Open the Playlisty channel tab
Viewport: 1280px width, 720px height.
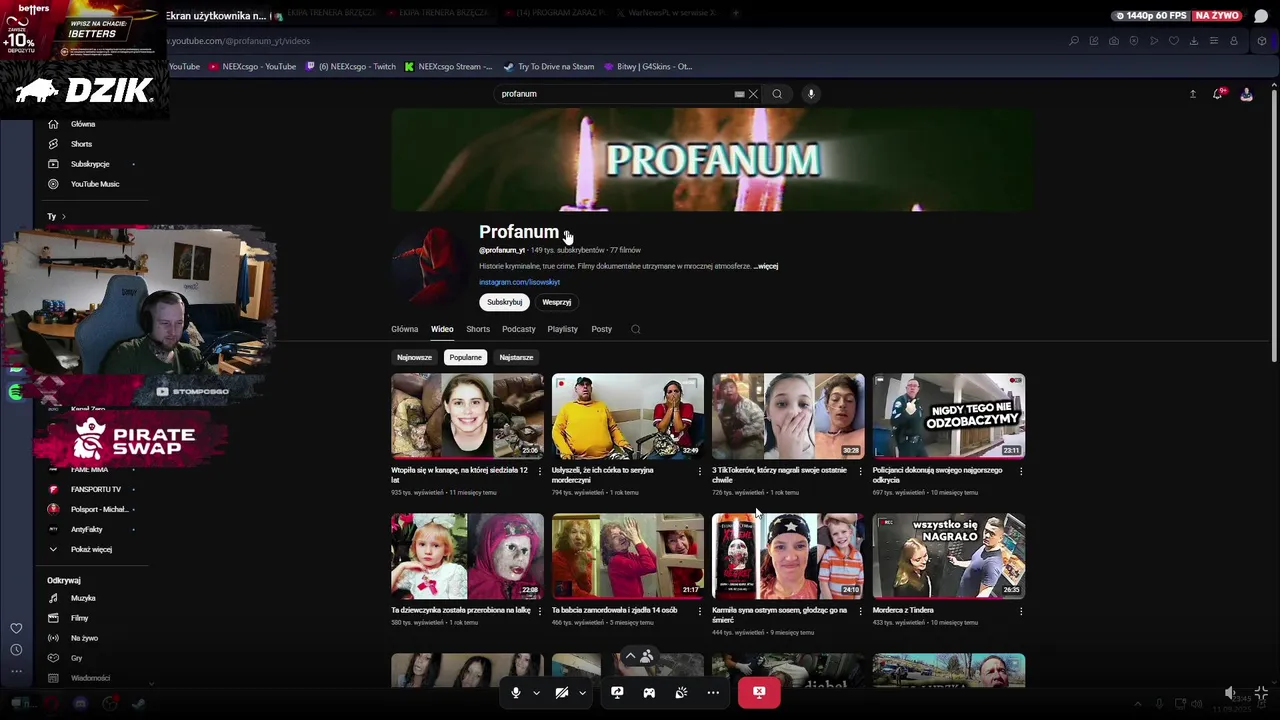(x=563, y=329)
